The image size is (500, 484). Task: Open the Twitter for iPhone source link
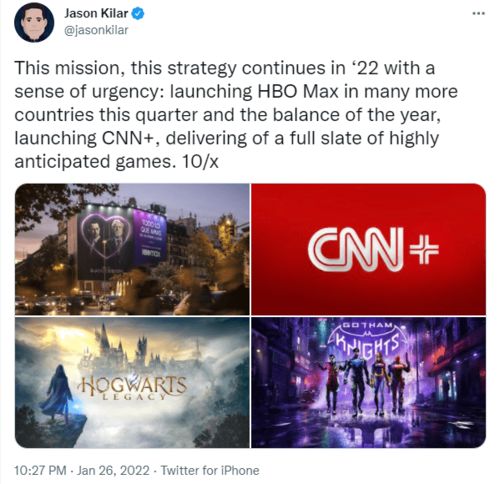tap(210, 470)
